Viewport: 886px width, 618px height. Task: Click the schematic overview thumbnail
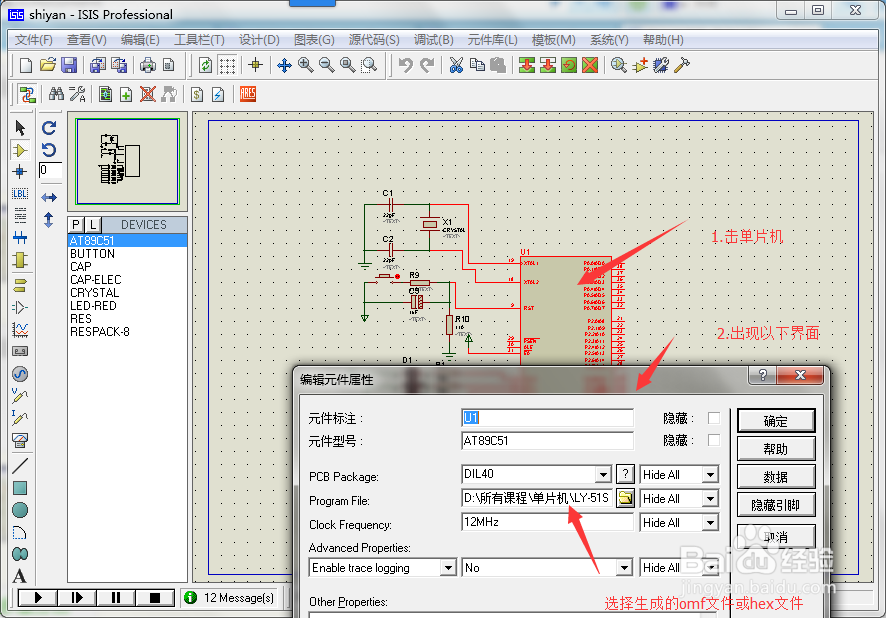128,162
